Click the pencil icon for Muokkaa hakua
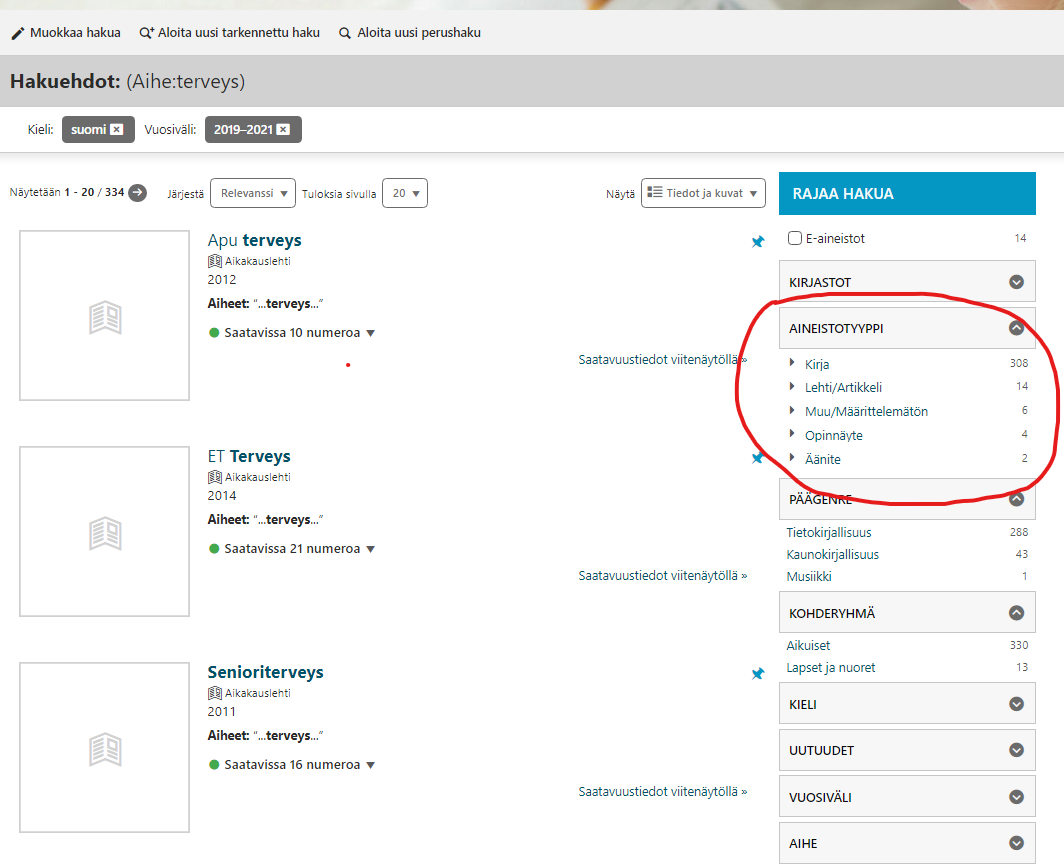 (17, 33)
